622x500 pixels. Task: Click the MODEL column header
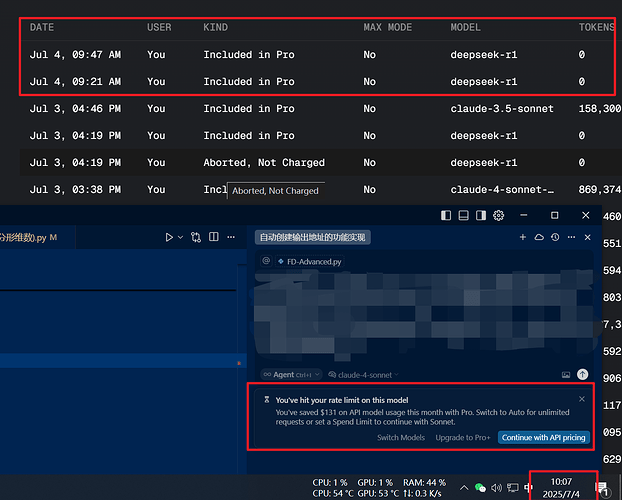465,27
